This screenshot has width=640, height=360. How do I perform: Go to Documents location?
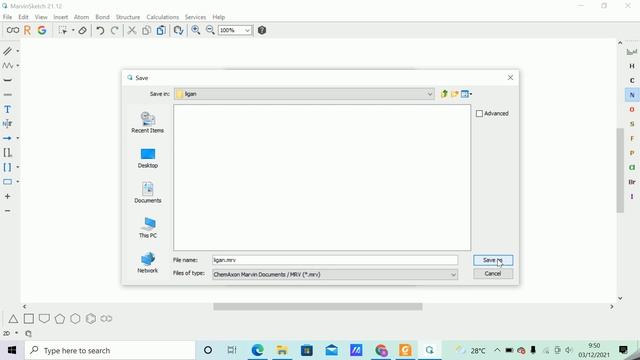[x=147, y=192]
